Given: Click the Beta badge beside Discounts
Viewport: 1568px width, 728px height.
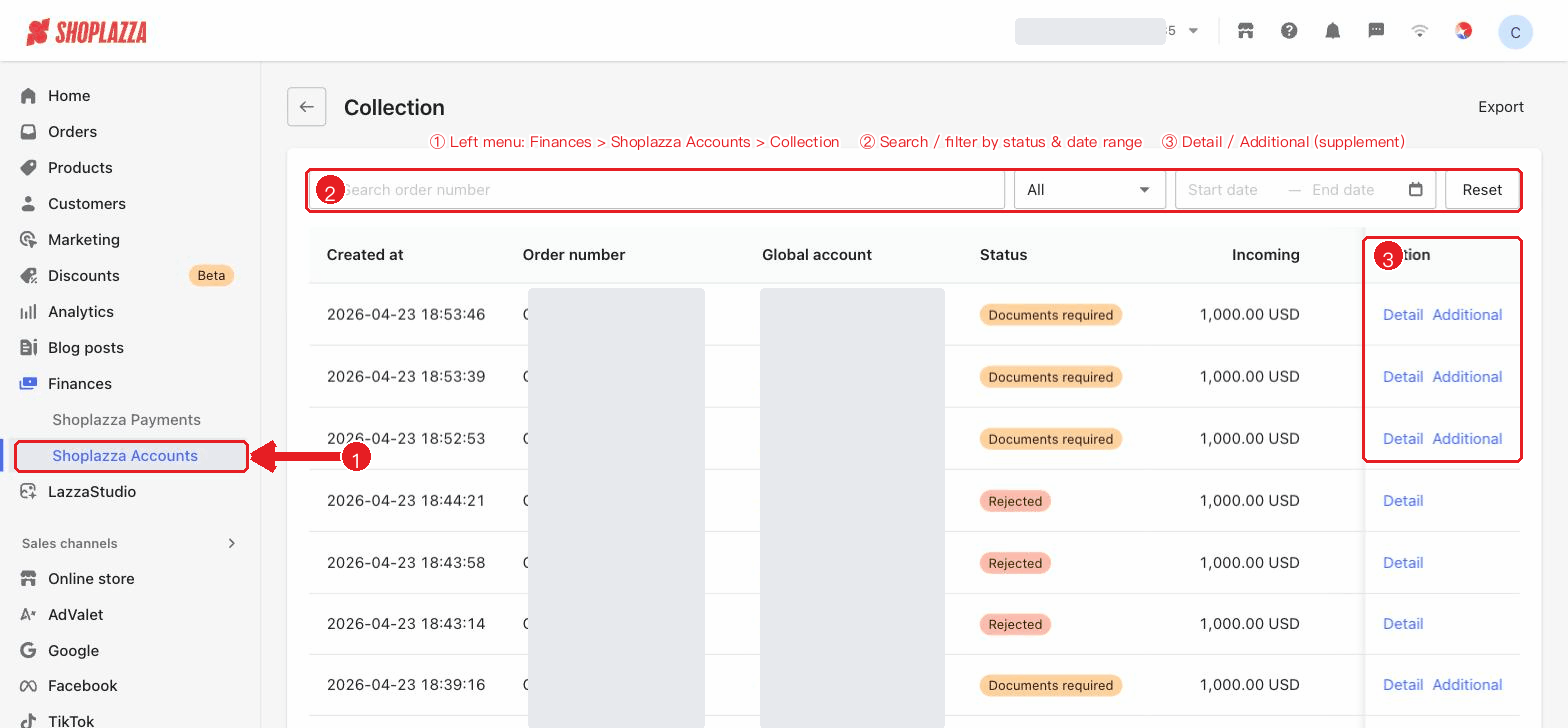Looking at the screenshot, I should click(211, 276).
